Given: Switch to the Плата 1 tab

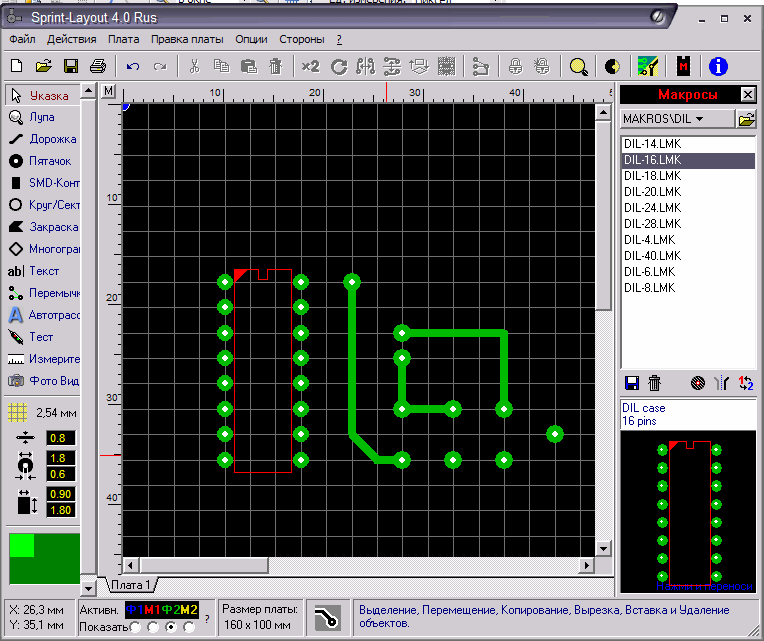Looking at the screenshot, I should (x=131, y=584).
